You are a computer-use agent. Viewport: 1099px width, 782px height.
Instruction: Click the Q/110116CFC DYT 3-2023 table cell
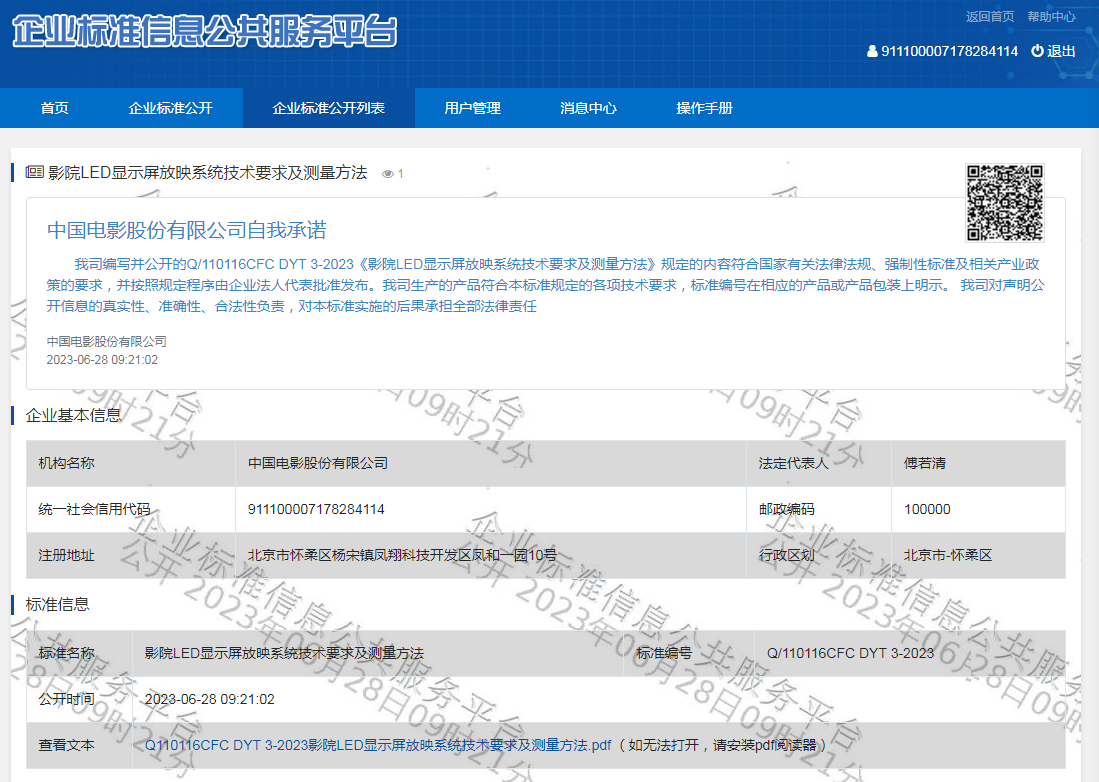910,653
